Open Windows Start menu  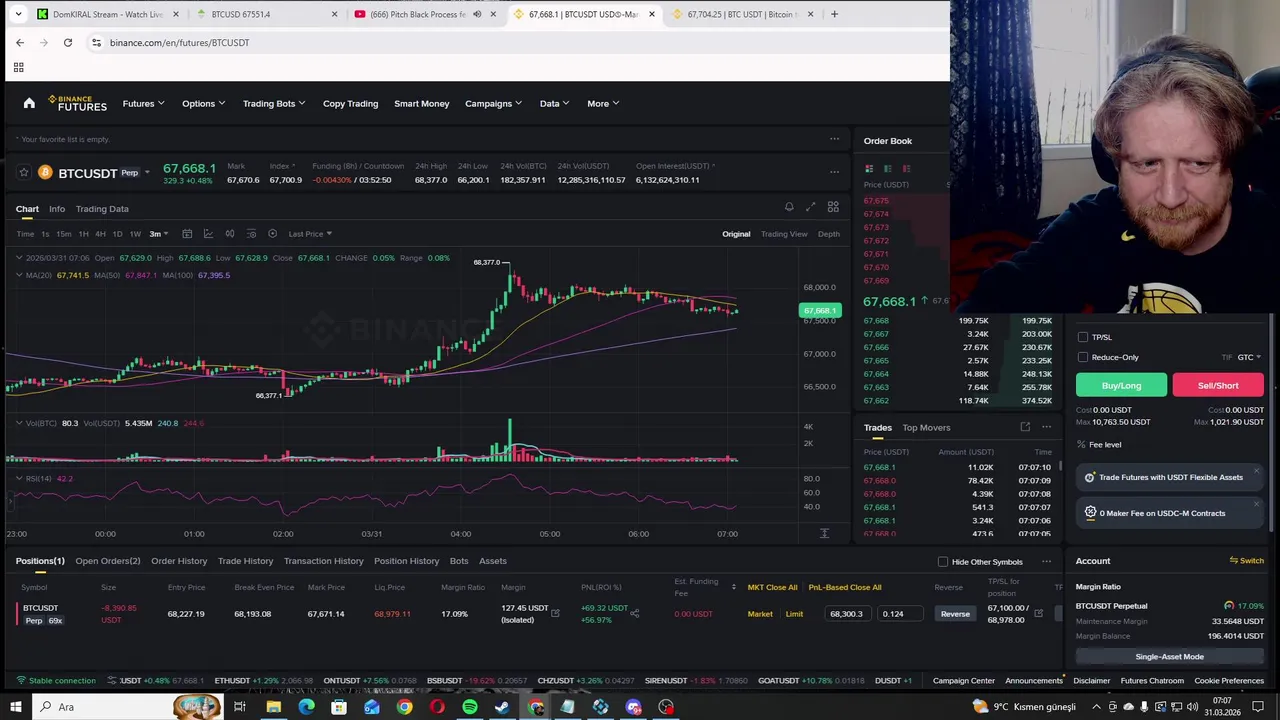(x=16, y=707)
